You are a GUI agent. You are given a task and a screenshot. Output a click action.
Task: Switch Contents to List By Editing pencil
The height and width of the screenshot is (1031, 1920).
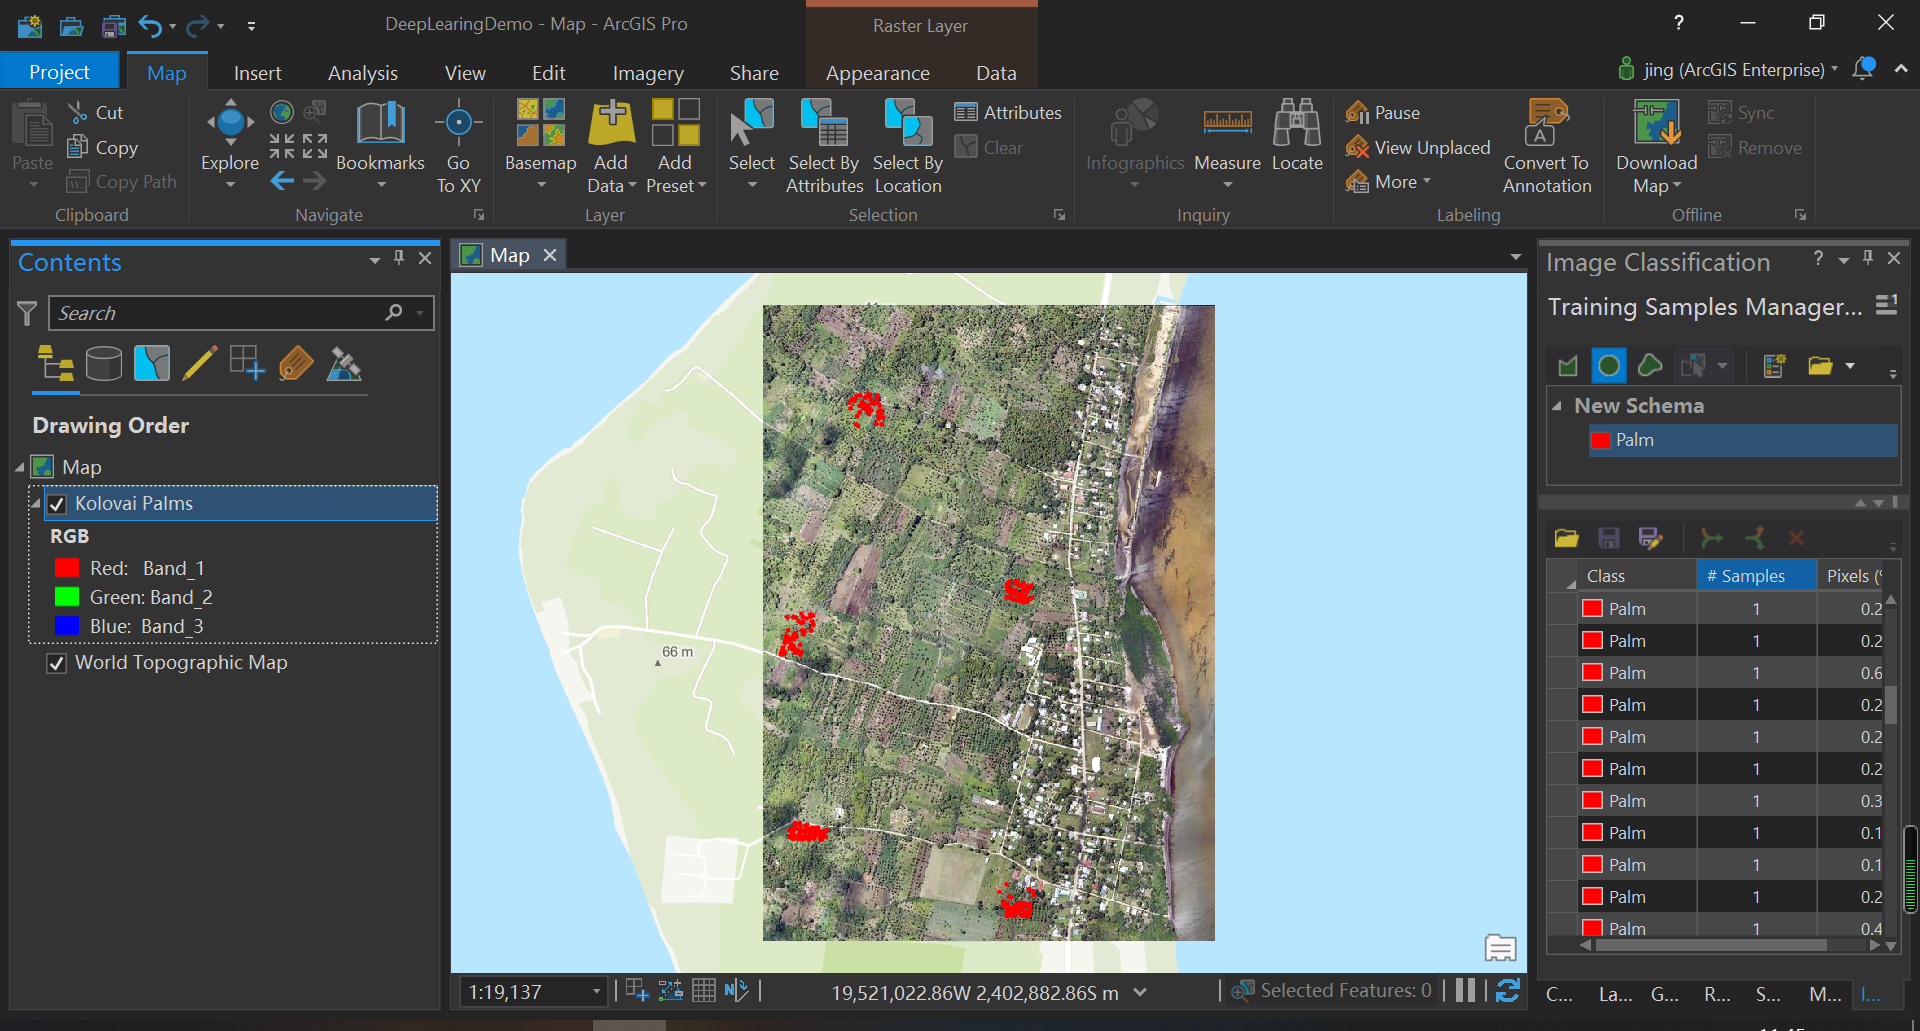point(199,364)
